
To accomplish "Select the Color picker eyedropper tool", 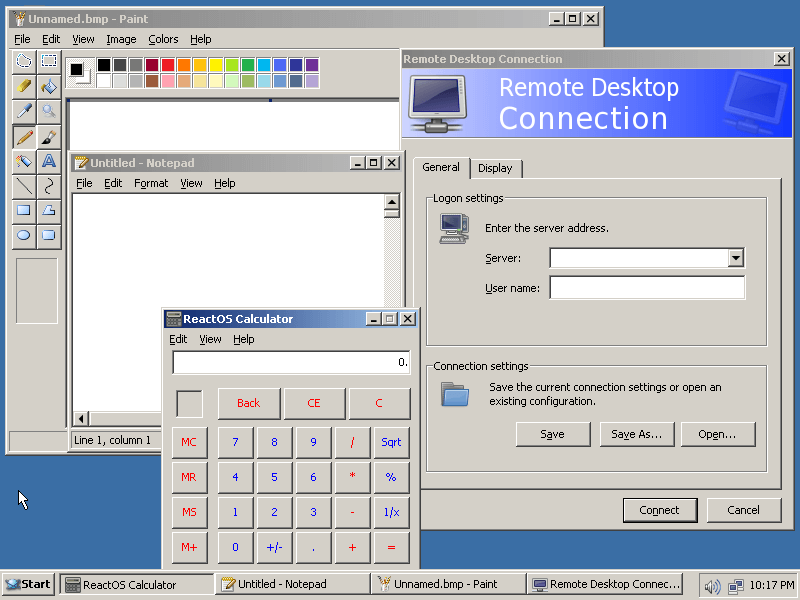I will [24, 111].
